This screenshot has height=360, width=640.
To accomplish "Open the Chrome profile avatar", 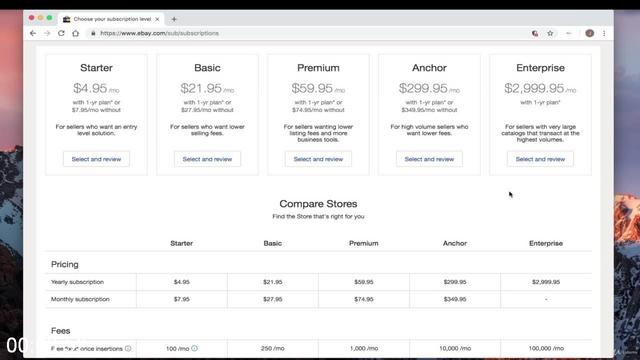I will [589, 33].
